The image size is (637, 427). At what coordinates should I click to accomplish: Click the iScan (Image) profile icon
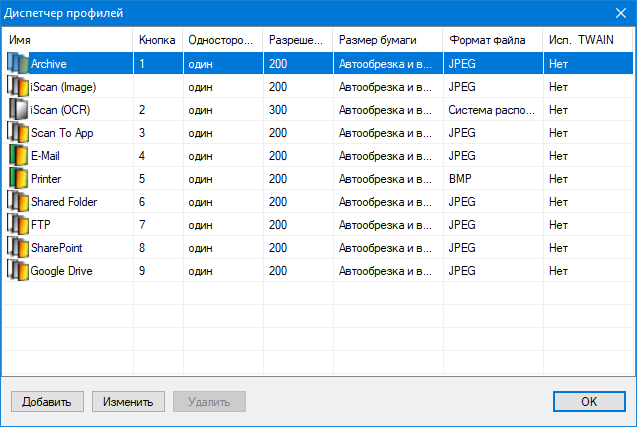(x=18, y=86)
